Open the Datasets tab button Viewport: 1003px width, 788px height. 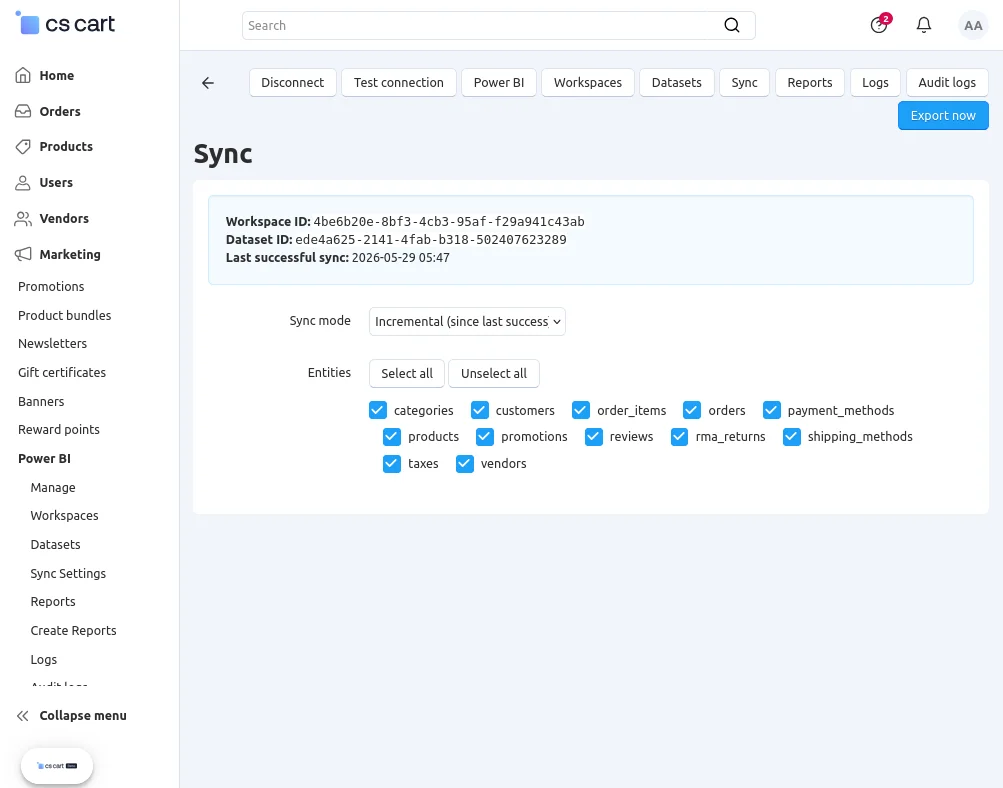tap(677, 83)
